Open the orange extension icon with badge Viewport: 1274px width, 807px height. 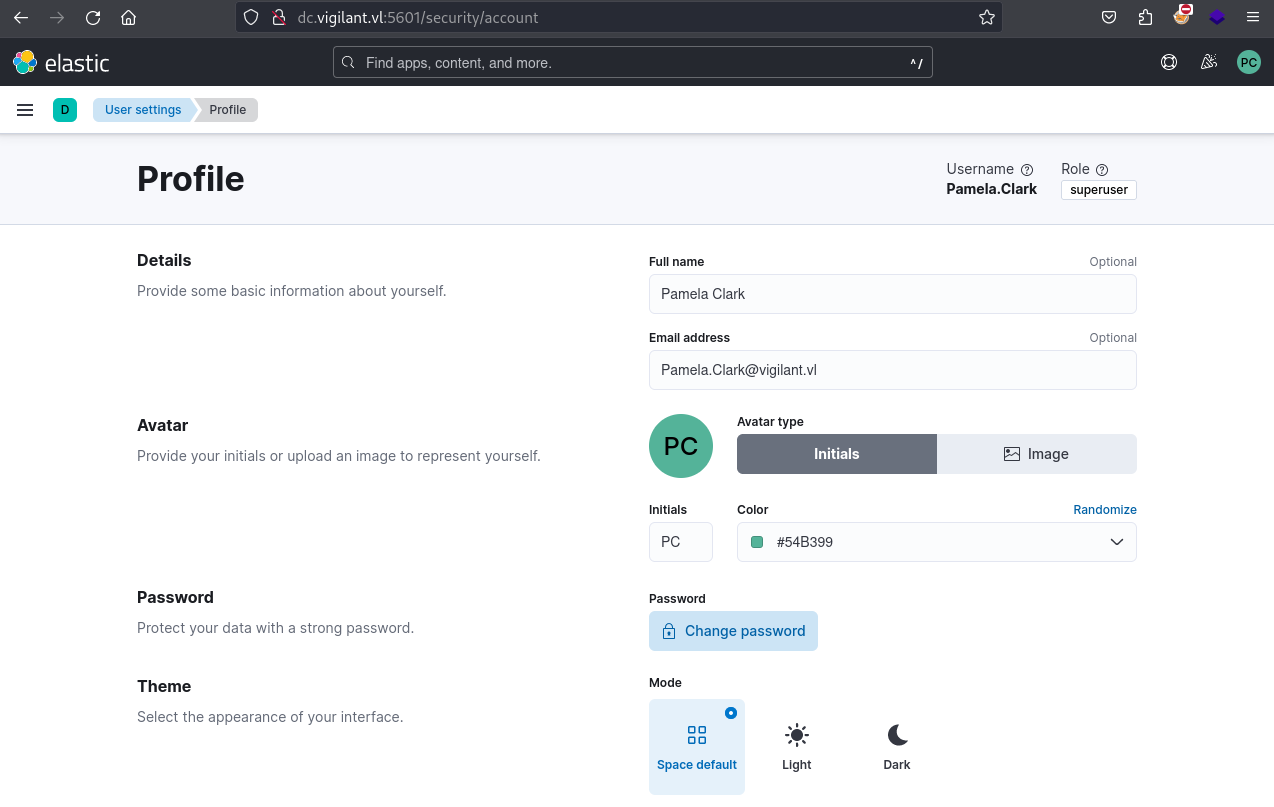[x=1181, y=15]
